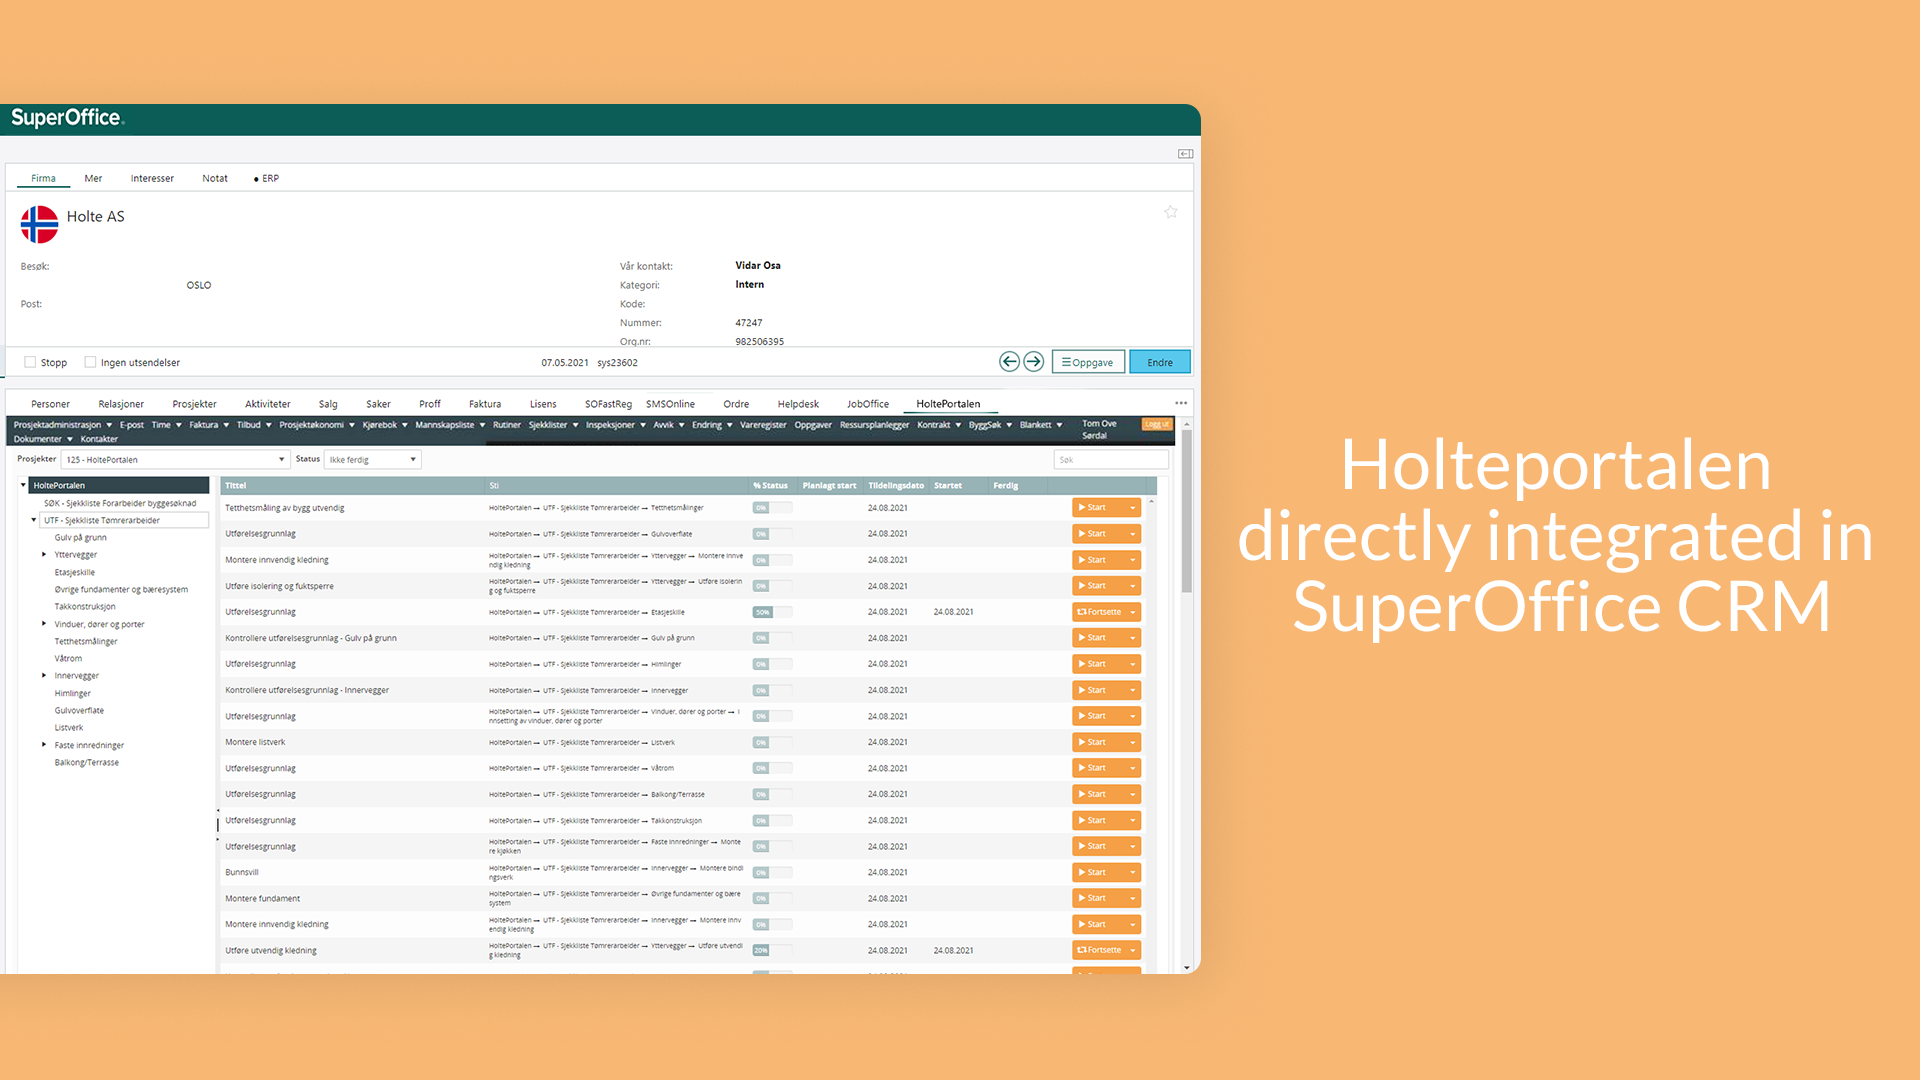The width and height of the screenshot is (1920, 1080).
Task: Open the Avvik menu
Action: tap(669, 425)
